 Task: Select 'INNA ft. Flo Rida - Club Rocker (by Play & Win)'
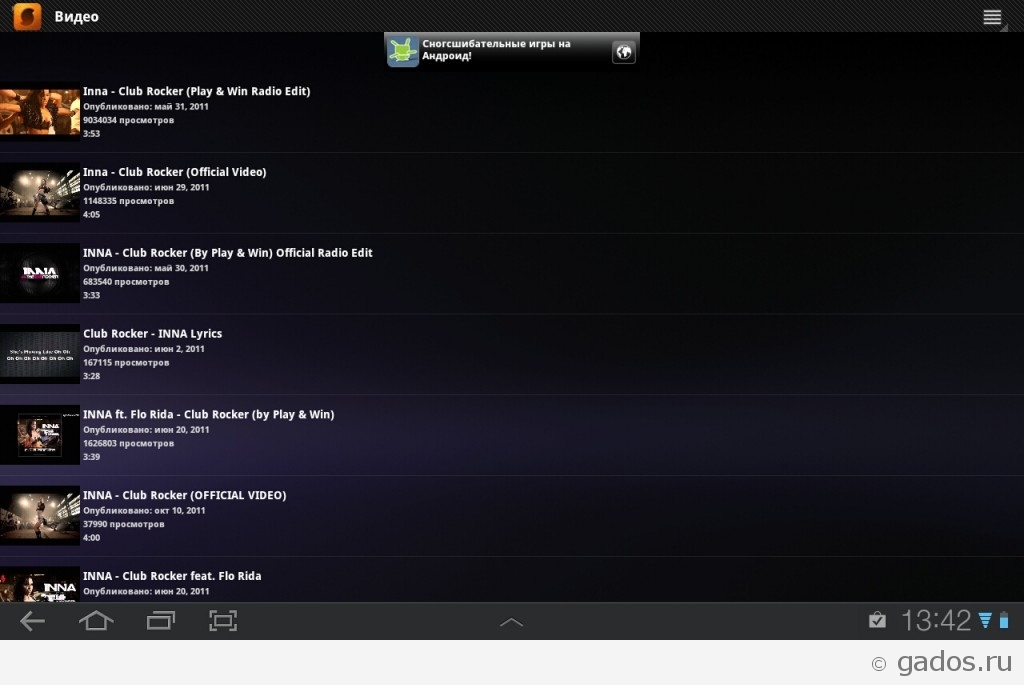pyautogui.click(x=208, y=415)
